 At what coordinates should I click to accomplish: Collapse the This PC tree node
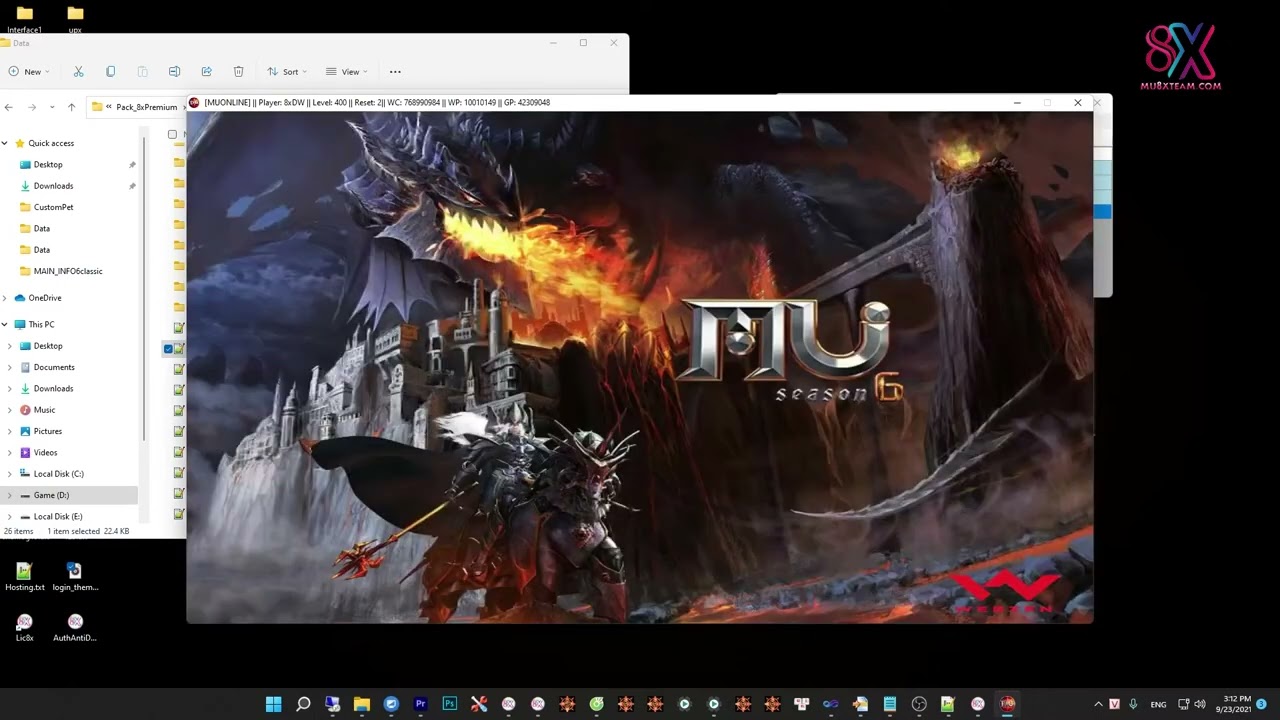click(x=5, y=324)
